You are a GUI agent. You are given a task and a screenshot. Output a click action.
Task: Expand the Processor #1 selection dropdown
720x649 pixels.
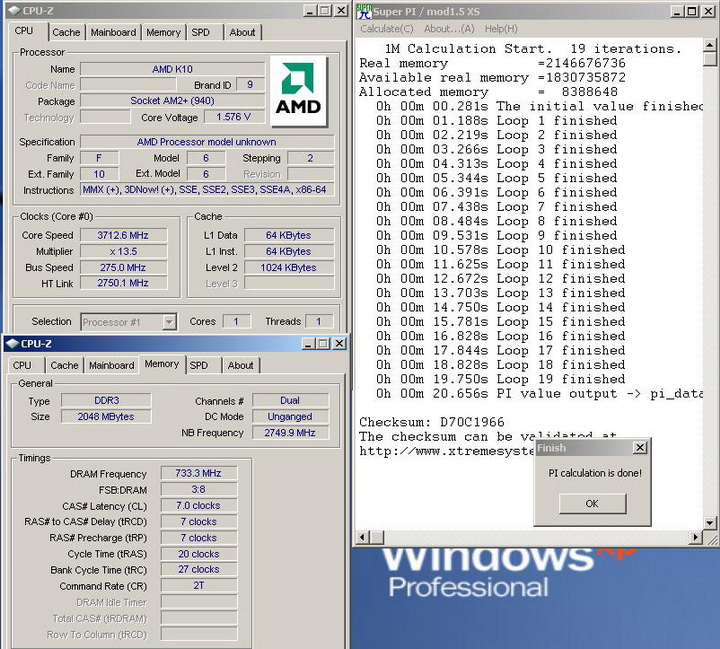tap(169, 322)
